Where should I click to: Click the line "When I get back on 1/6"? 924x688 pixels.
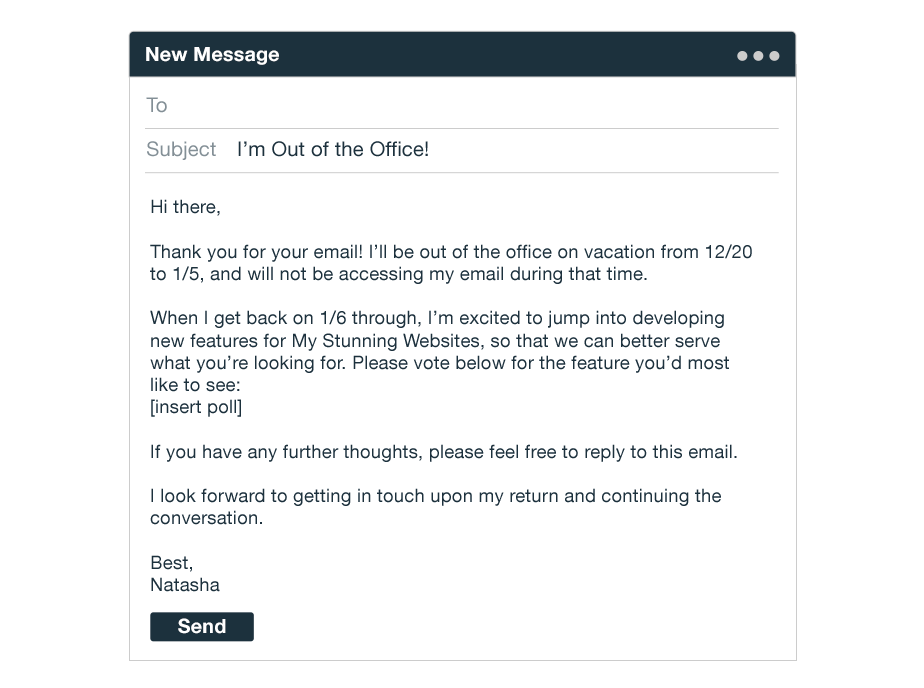point(437,318)
